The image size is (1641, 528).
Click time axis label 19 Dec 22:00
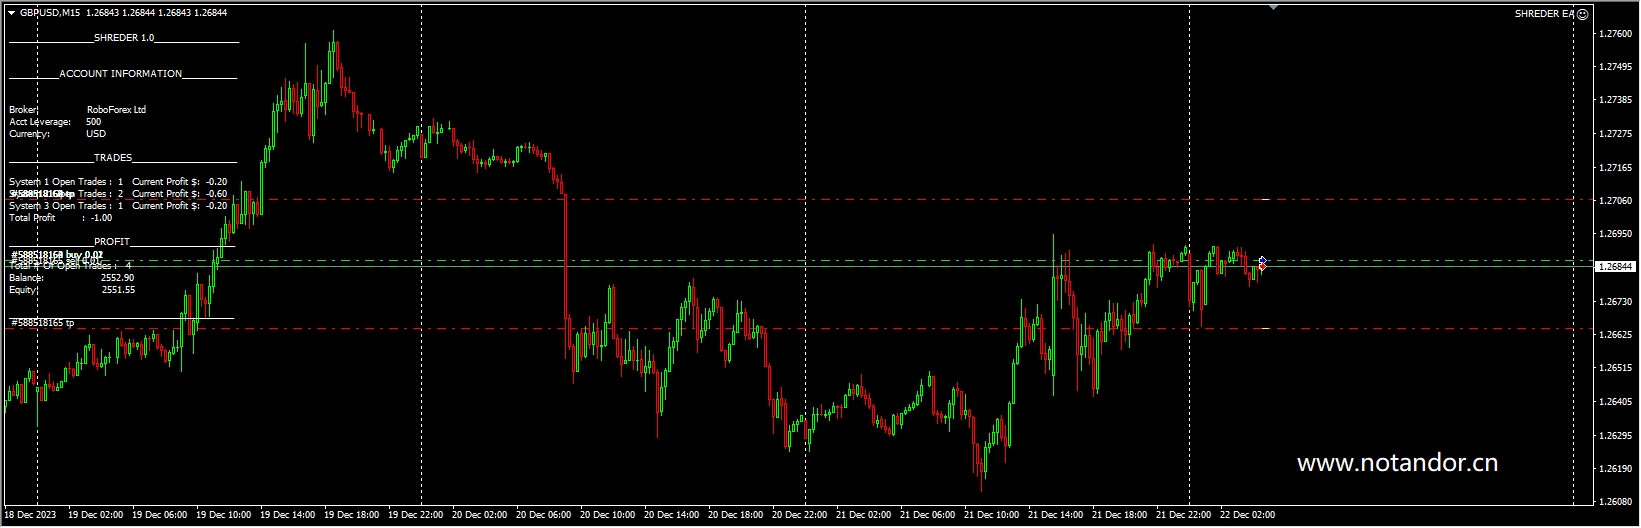click(415, 515)
